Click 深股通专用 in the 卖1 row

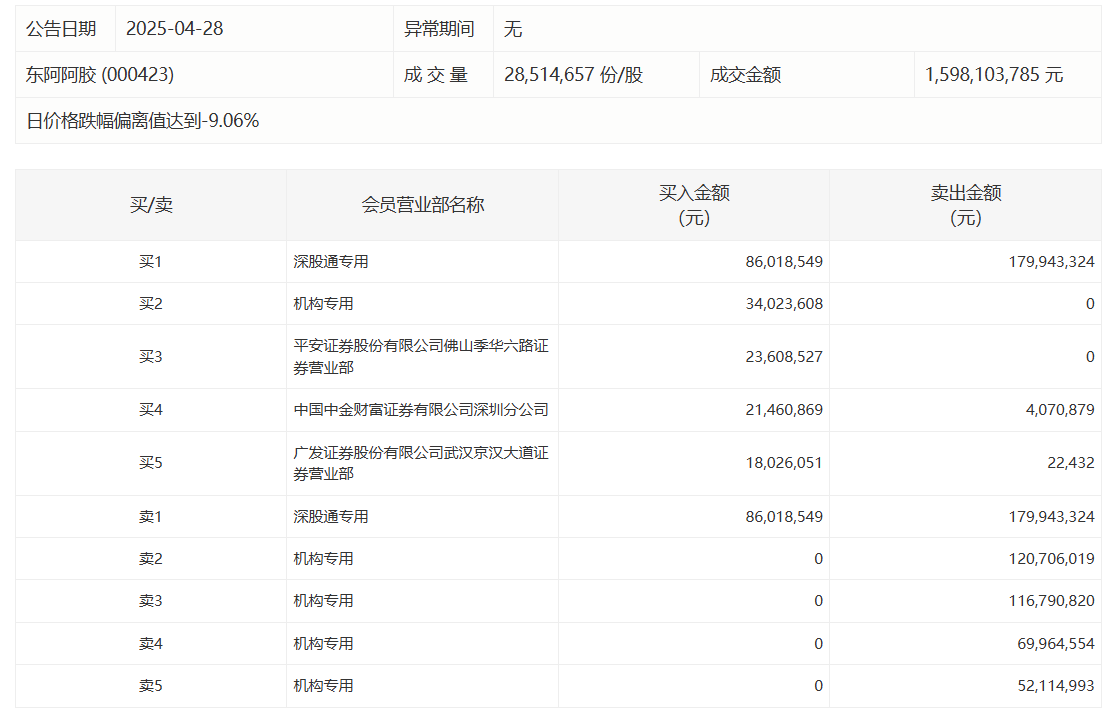tap(331, 517)
